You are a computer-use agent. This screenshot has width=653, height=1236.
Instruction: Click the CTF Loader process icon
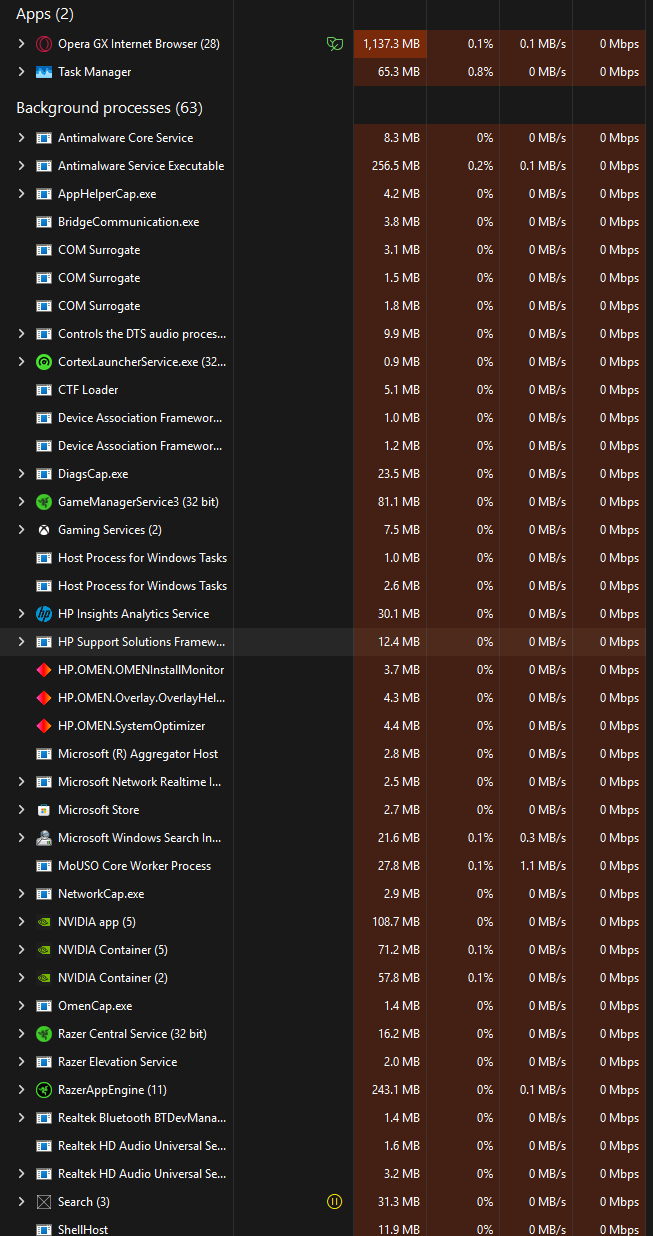tap(44, 390)
